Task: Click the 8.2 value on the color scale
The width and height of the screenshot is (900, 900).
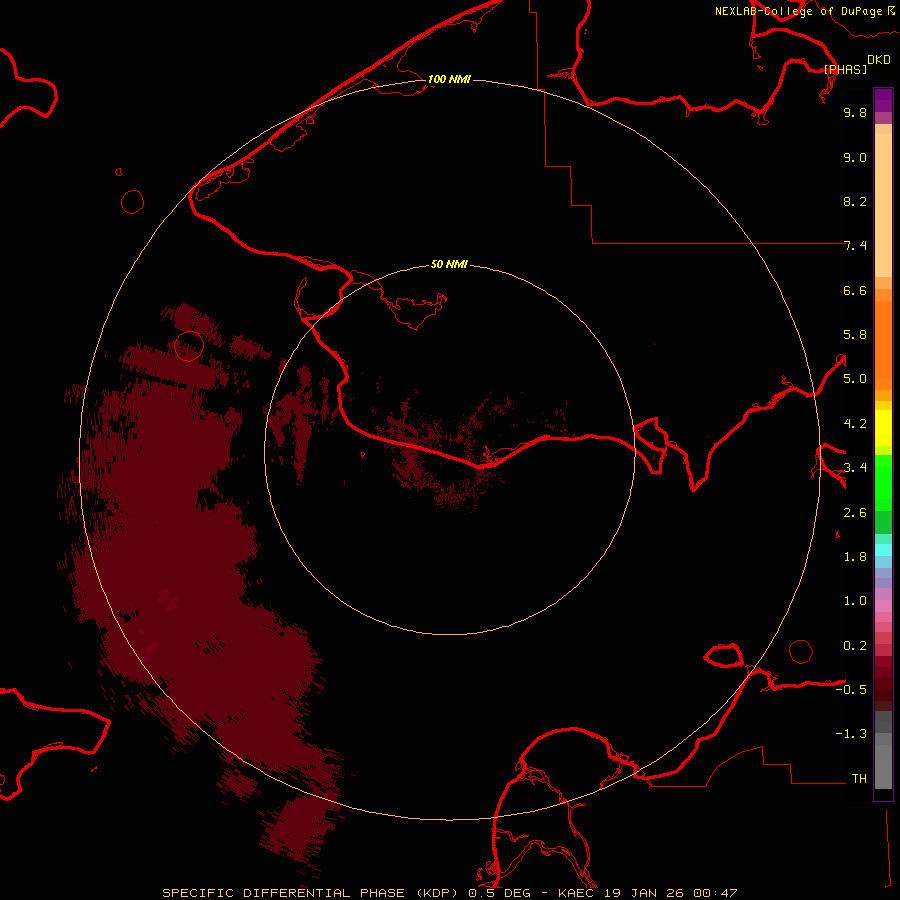Action: click(855, 201)
